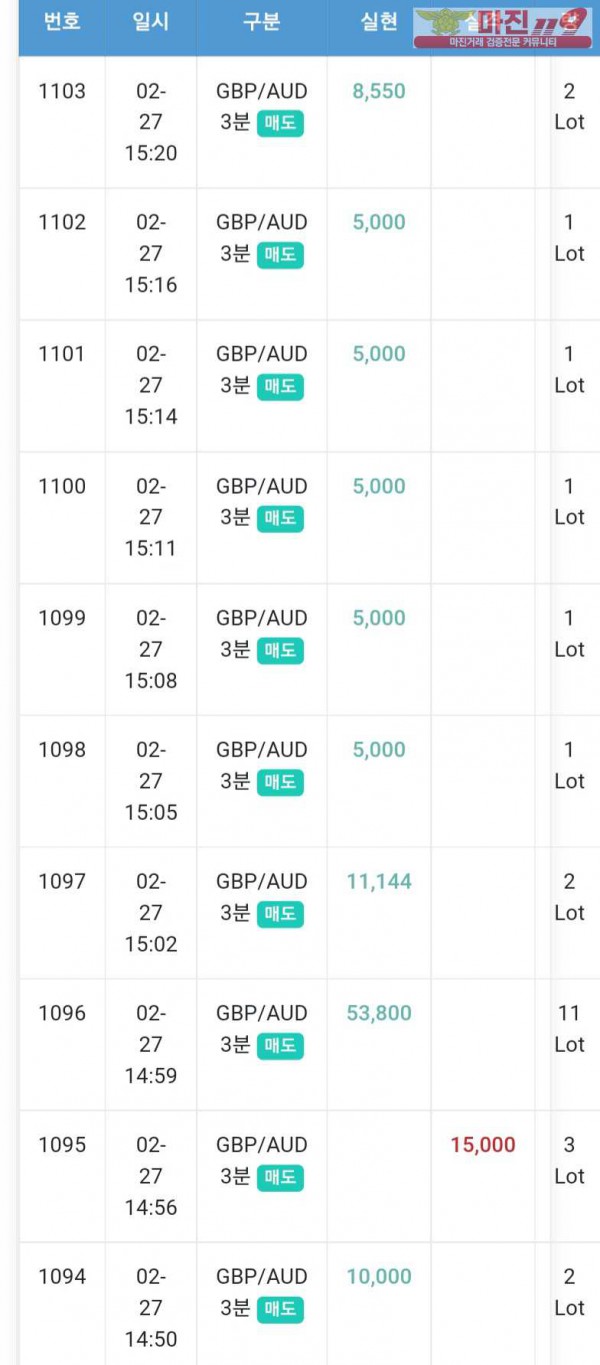600x1365 pixels.
Task: Click the watermark logo at top right
Action: (502, 28)
